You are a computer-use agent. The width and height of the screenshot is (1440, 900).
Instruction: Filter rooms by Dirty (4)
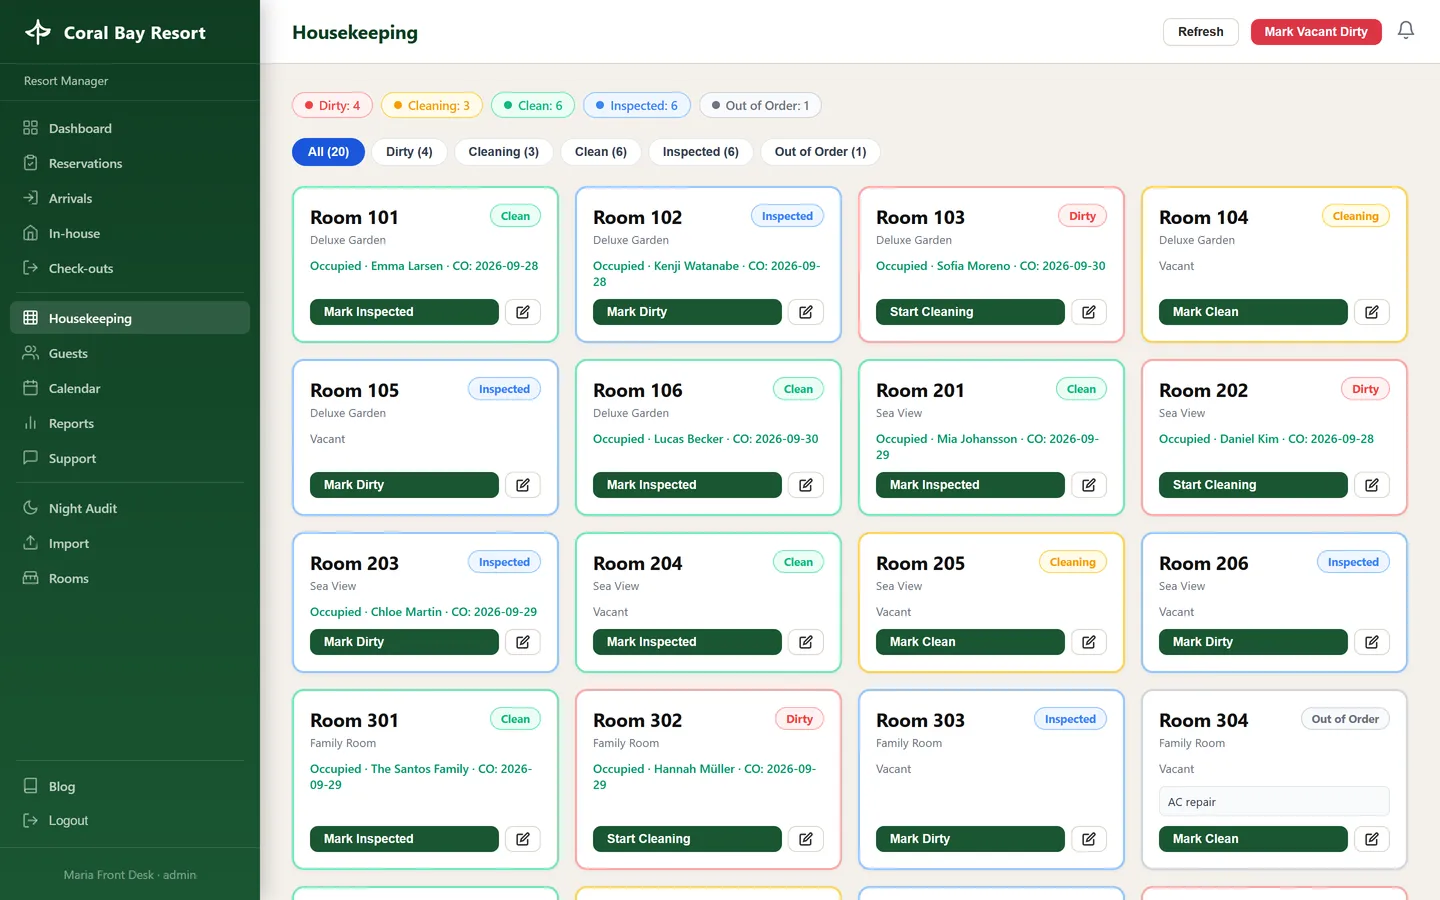coord(409,152)
